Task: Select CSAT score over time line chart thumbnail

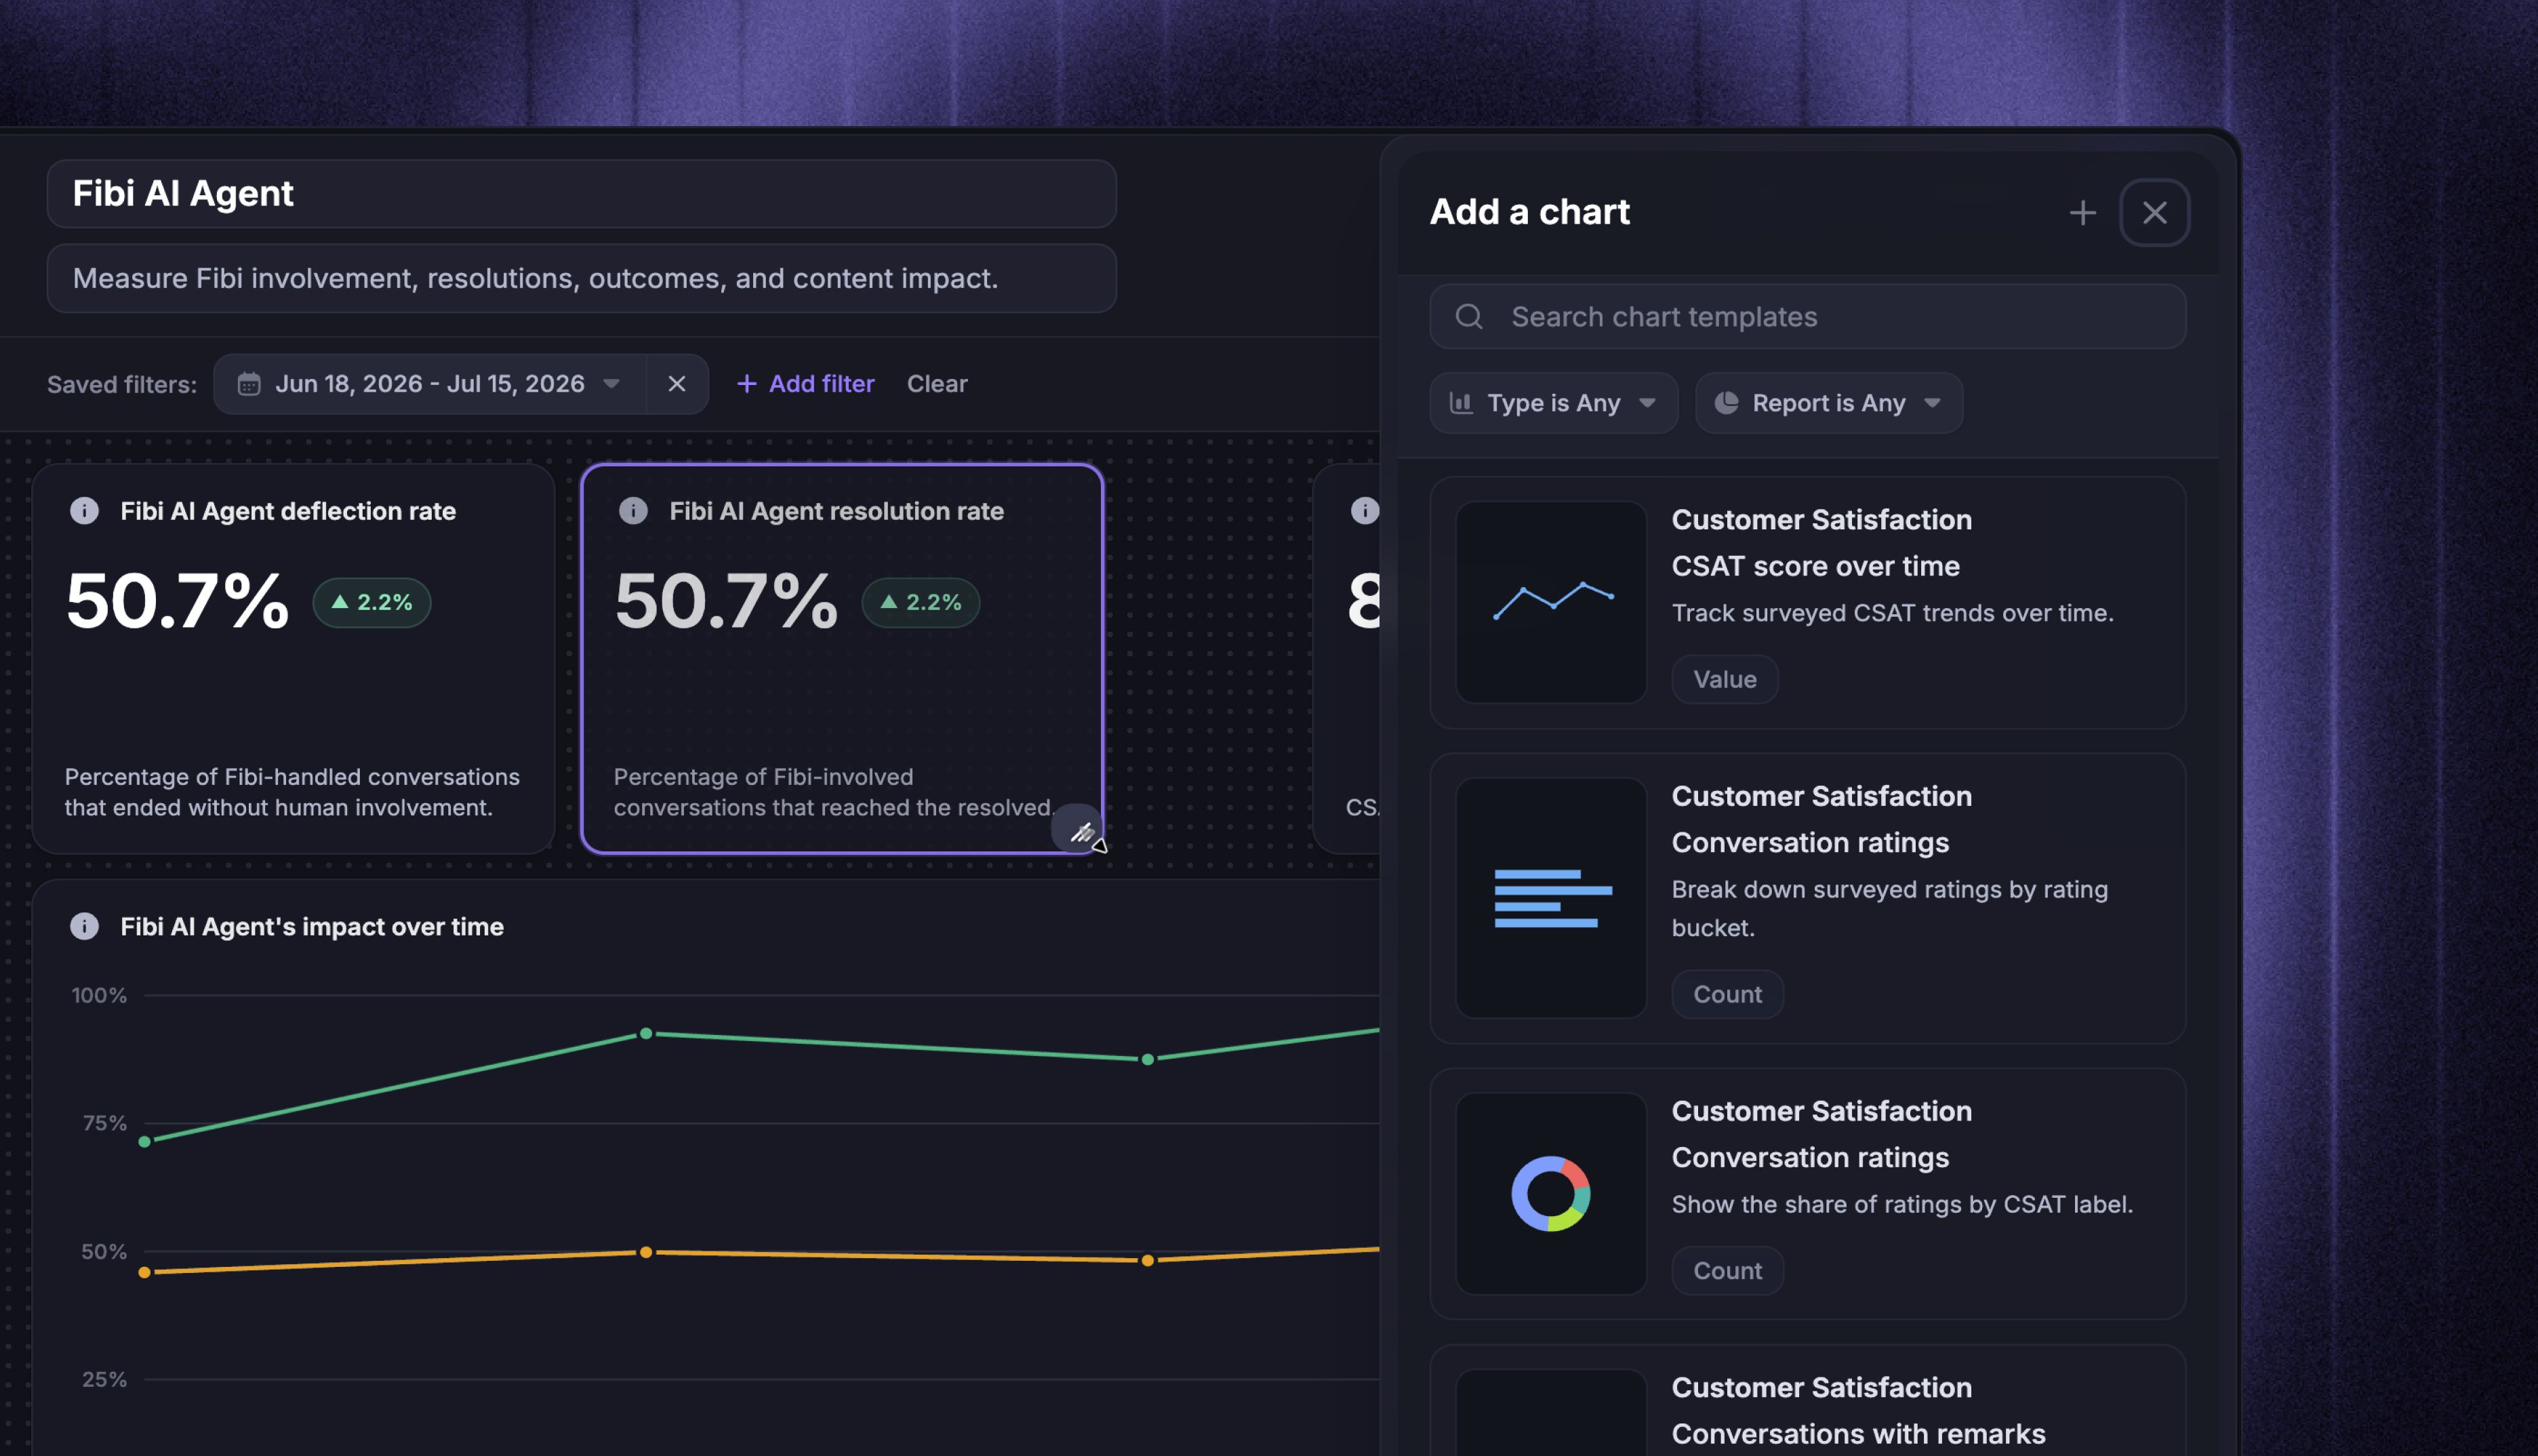Action: click(x=1550, y=602)
